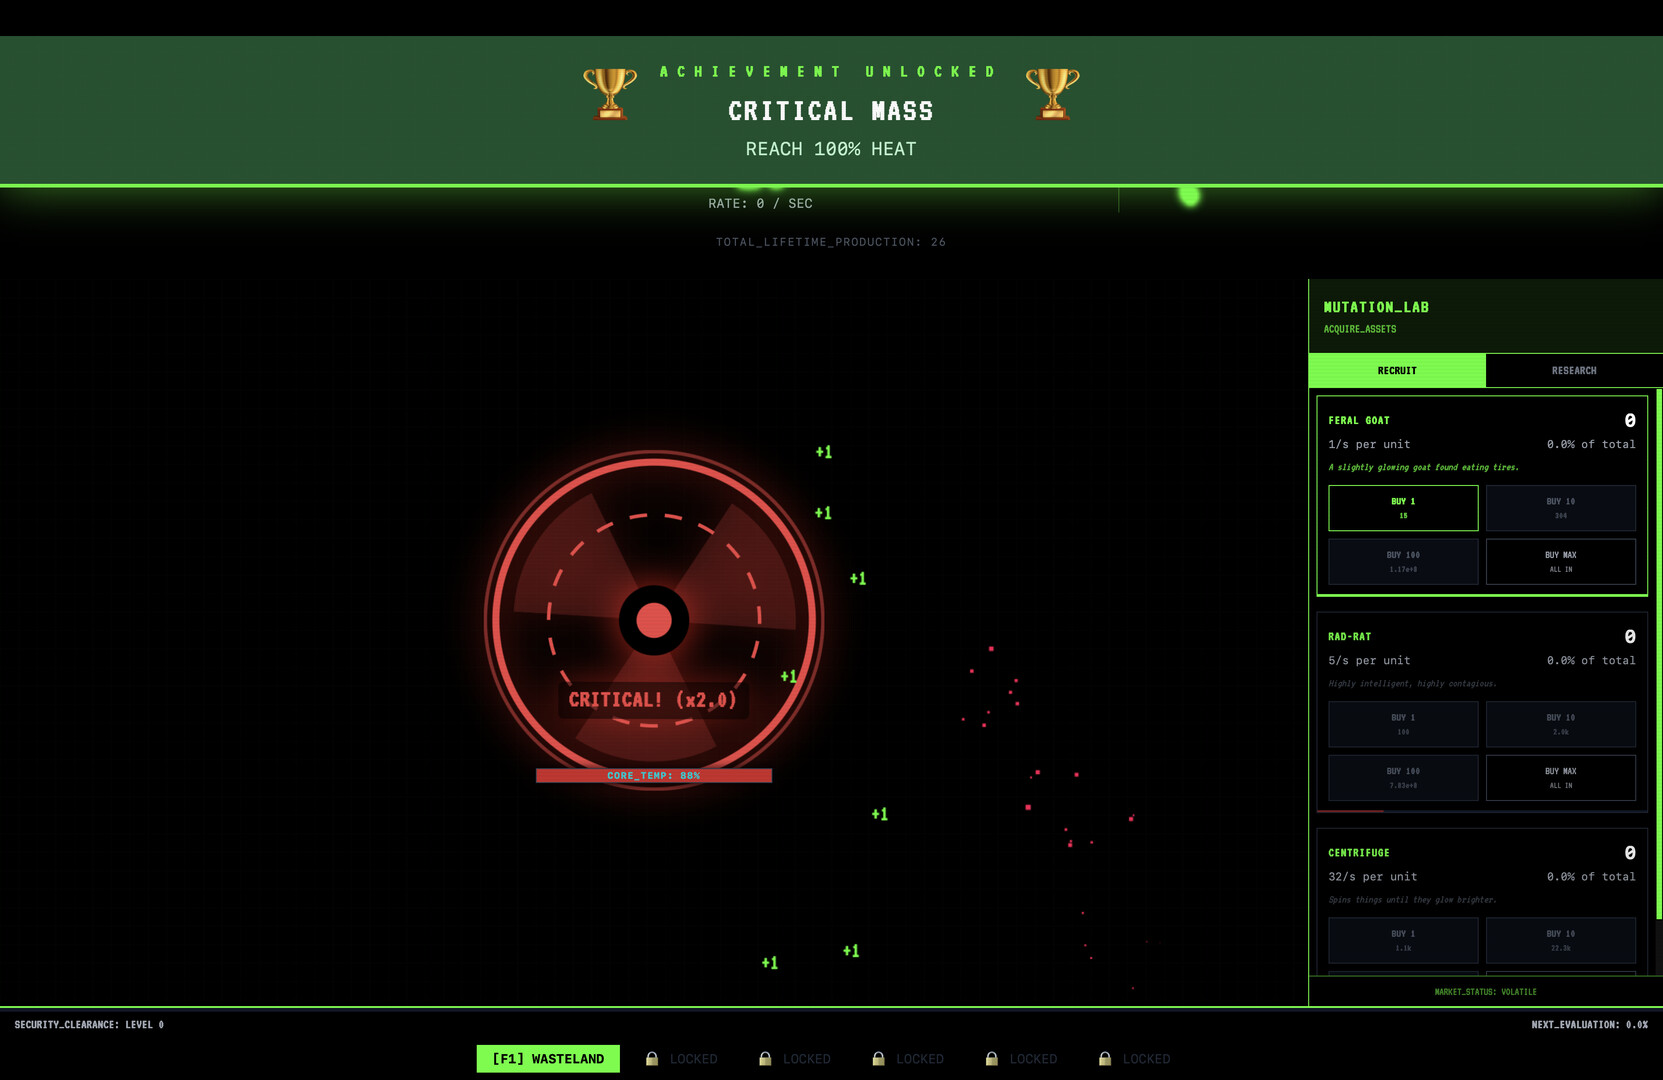This screenshot has height=1080, width=1663.
Task: Click the radioactive reactor core icon
Action: pos(654,620)
